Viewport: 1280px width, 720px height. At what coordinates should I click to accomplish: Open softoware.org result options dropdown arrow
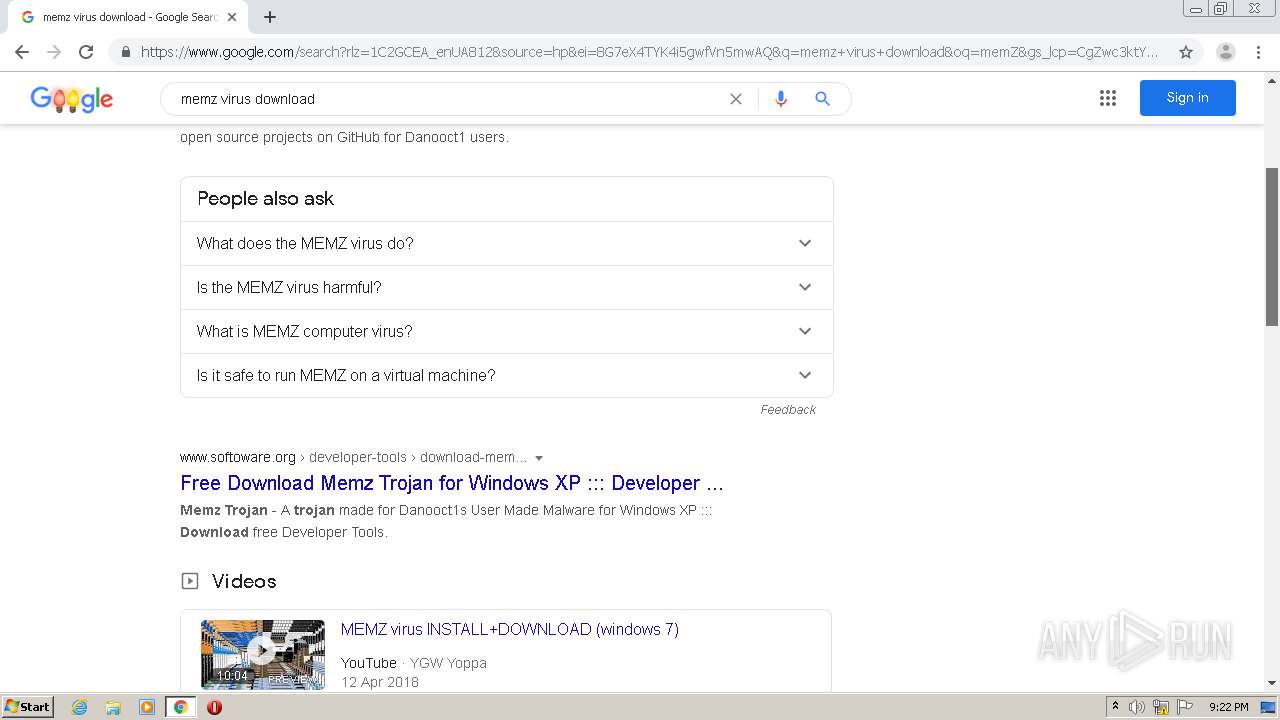pyautogui.click(x=539, y=458)
